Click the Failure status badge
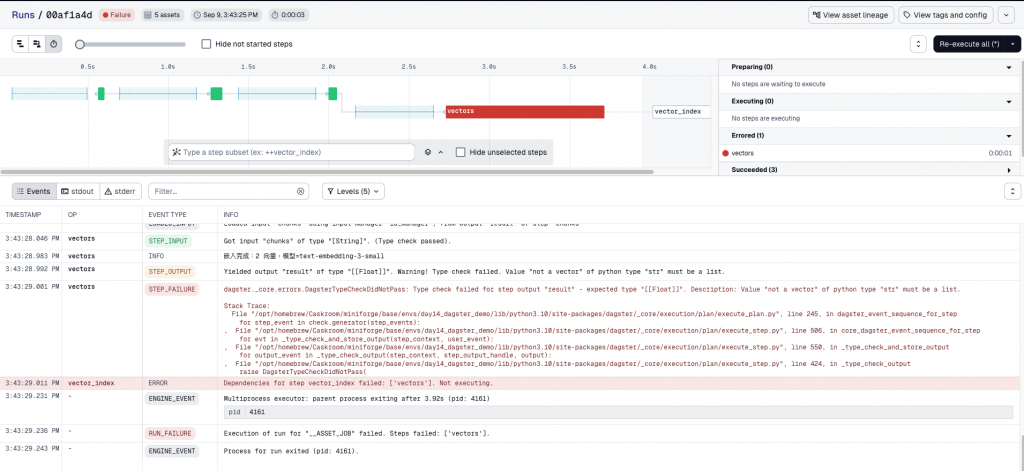 [117, 14]
